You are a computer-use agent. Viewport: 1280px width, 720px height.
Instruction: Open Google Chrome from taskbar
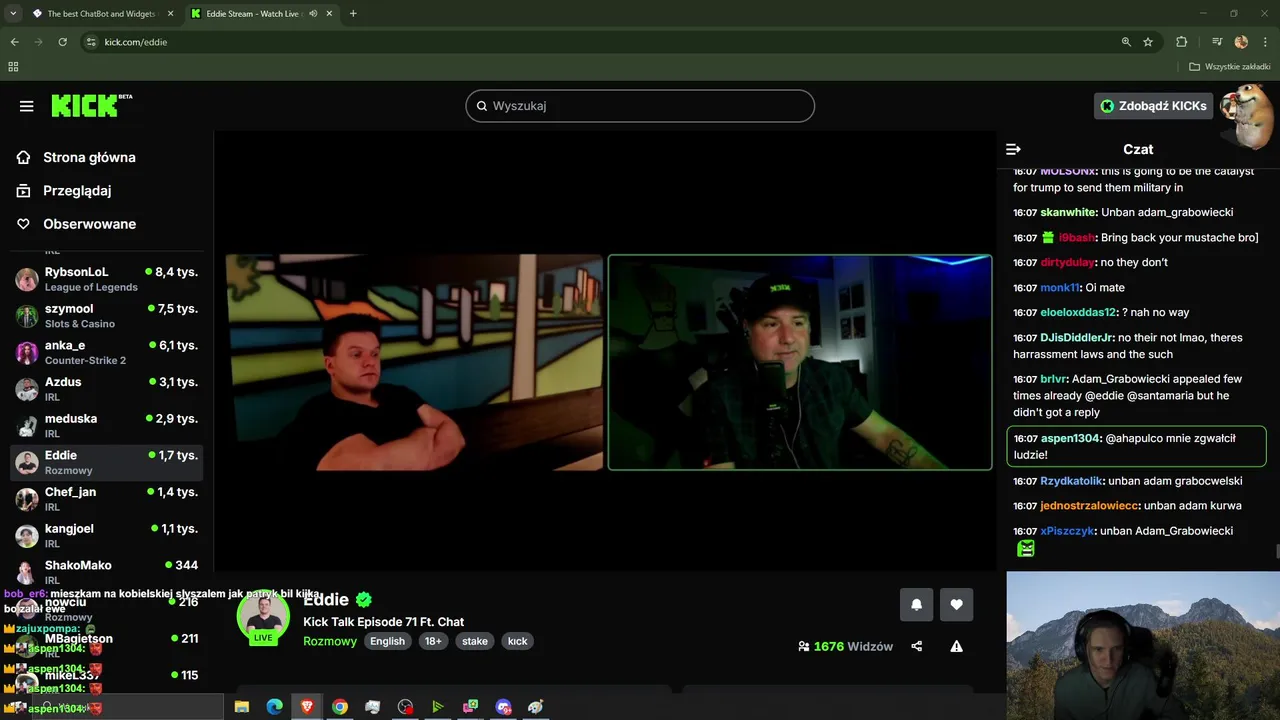(x=340, y=707)
